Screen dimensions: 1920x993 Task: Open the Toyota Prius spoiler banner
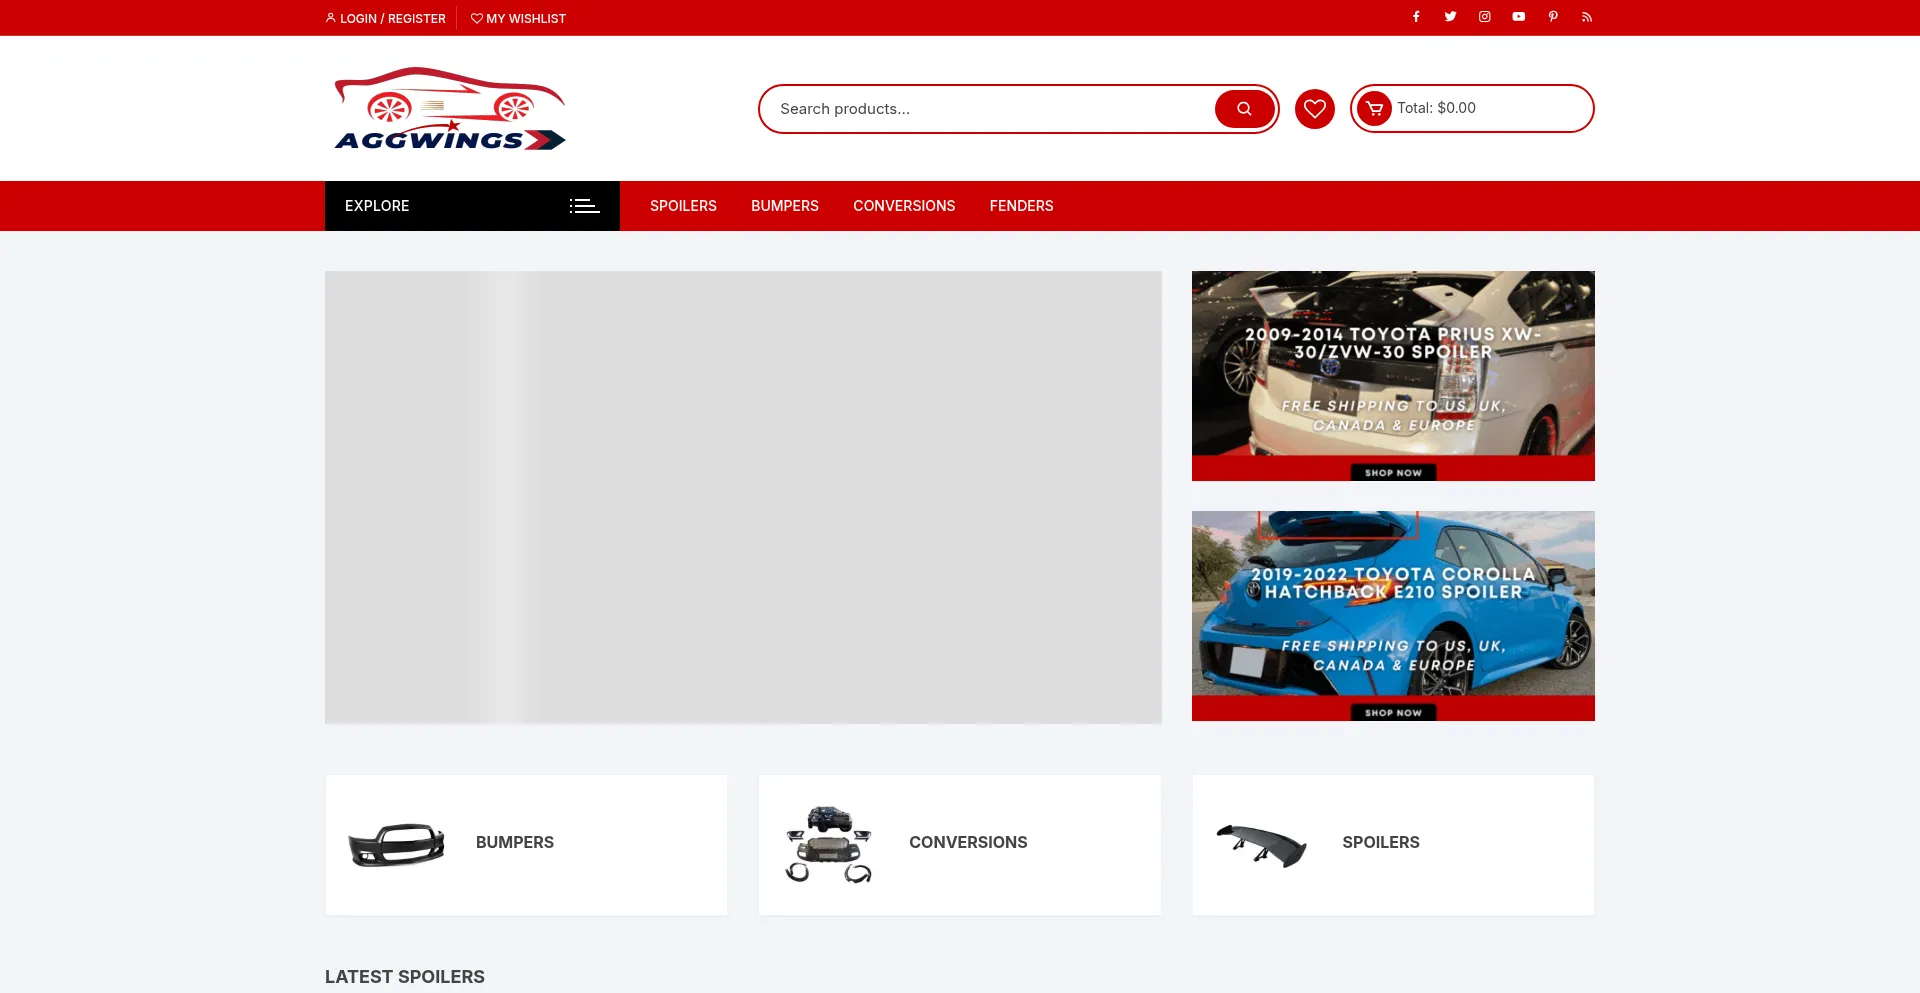point(1393,376)
